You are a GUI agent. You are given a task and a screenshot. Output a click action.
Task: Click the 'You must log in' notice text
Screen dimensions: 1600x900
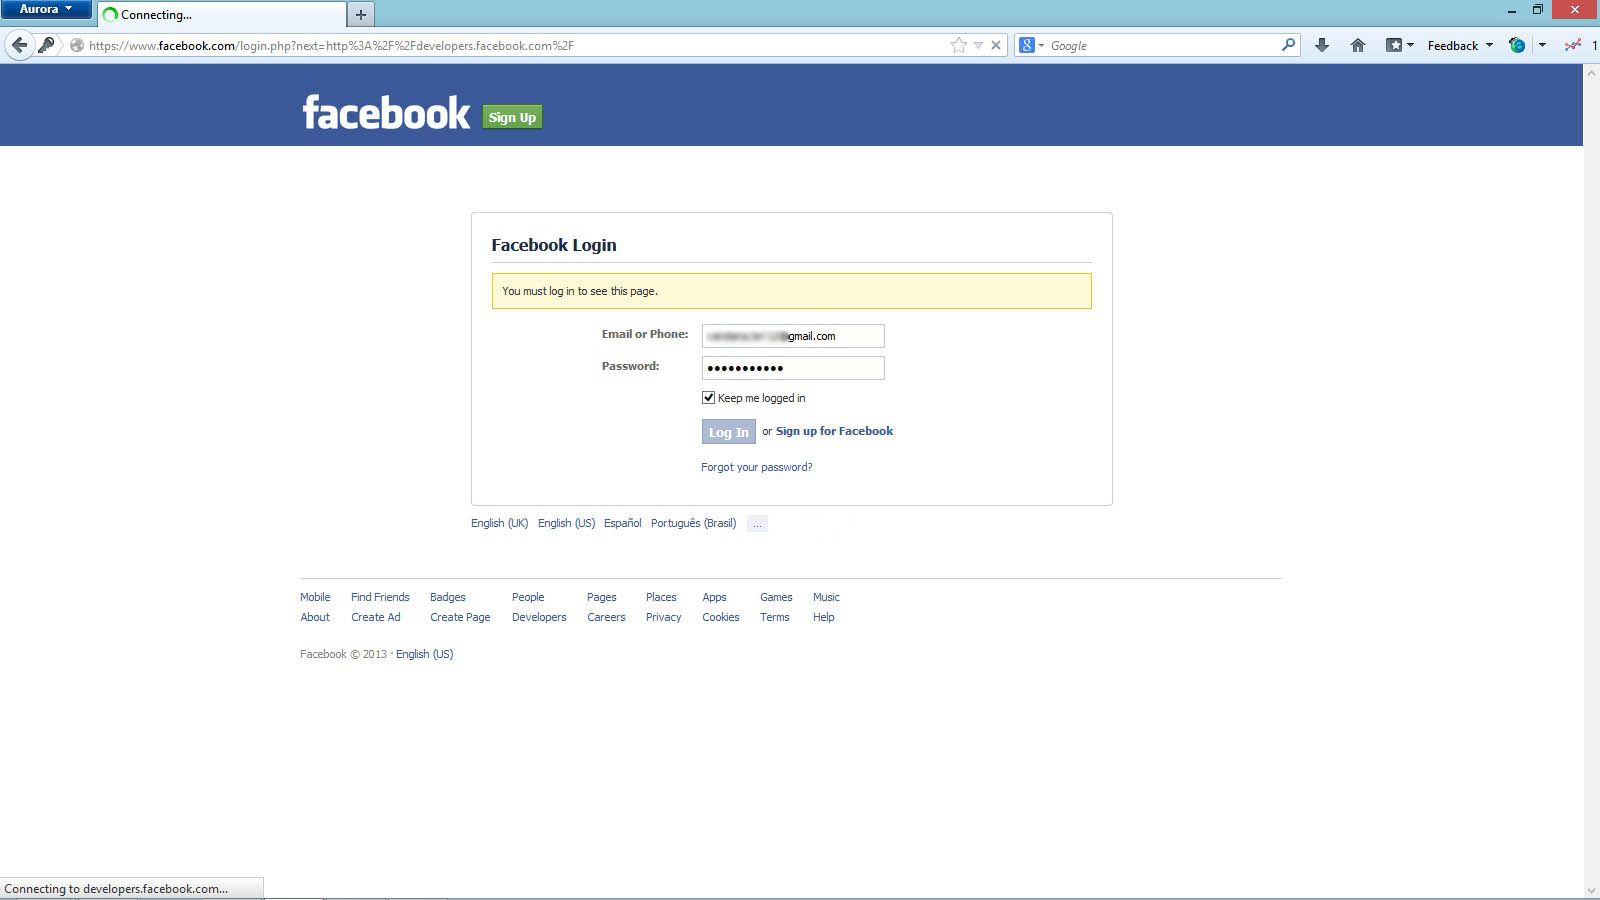pyautogui.click(x=580, y=291)
